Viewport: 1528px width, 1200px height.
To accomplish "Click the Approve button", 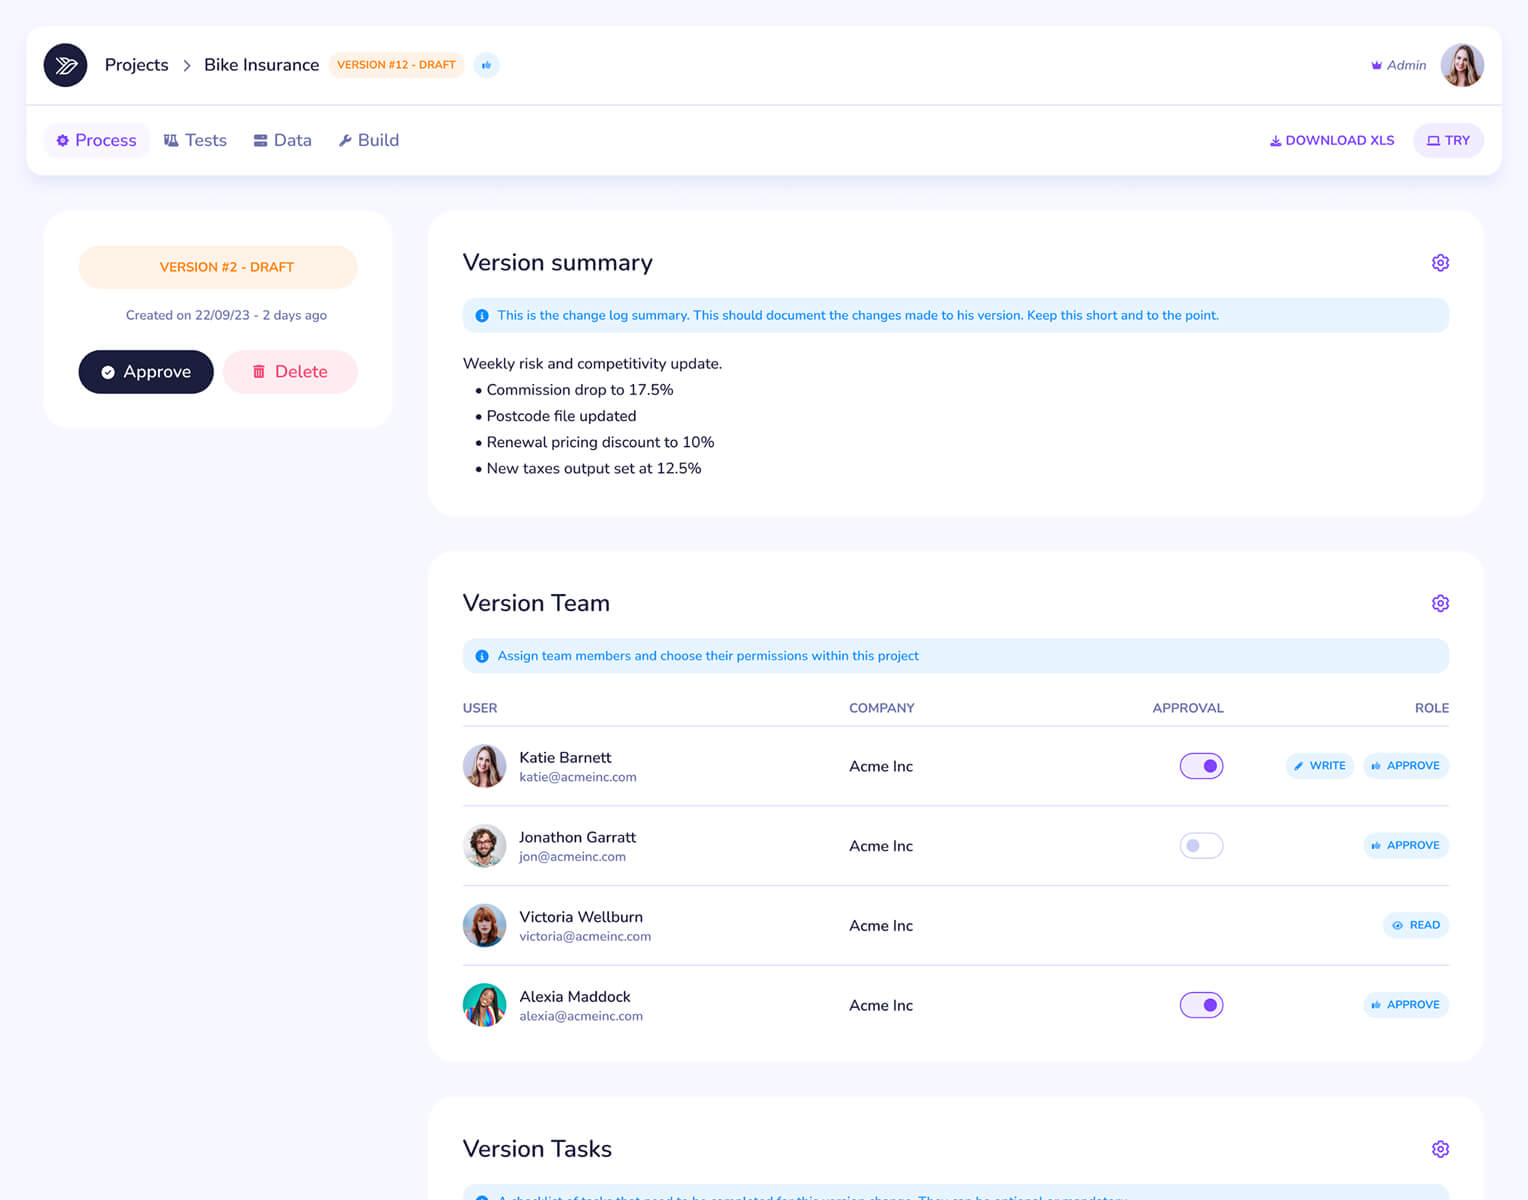I will [x=146, y=372].
